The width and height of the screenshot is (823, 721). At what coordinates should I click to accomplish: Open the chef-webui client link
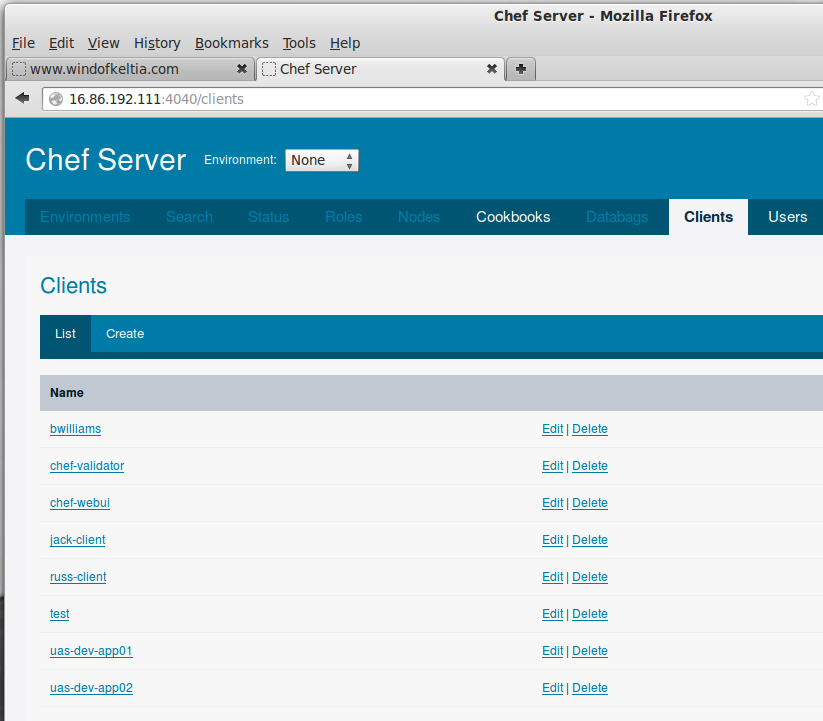pyautogui.click(x=80, y=503)
